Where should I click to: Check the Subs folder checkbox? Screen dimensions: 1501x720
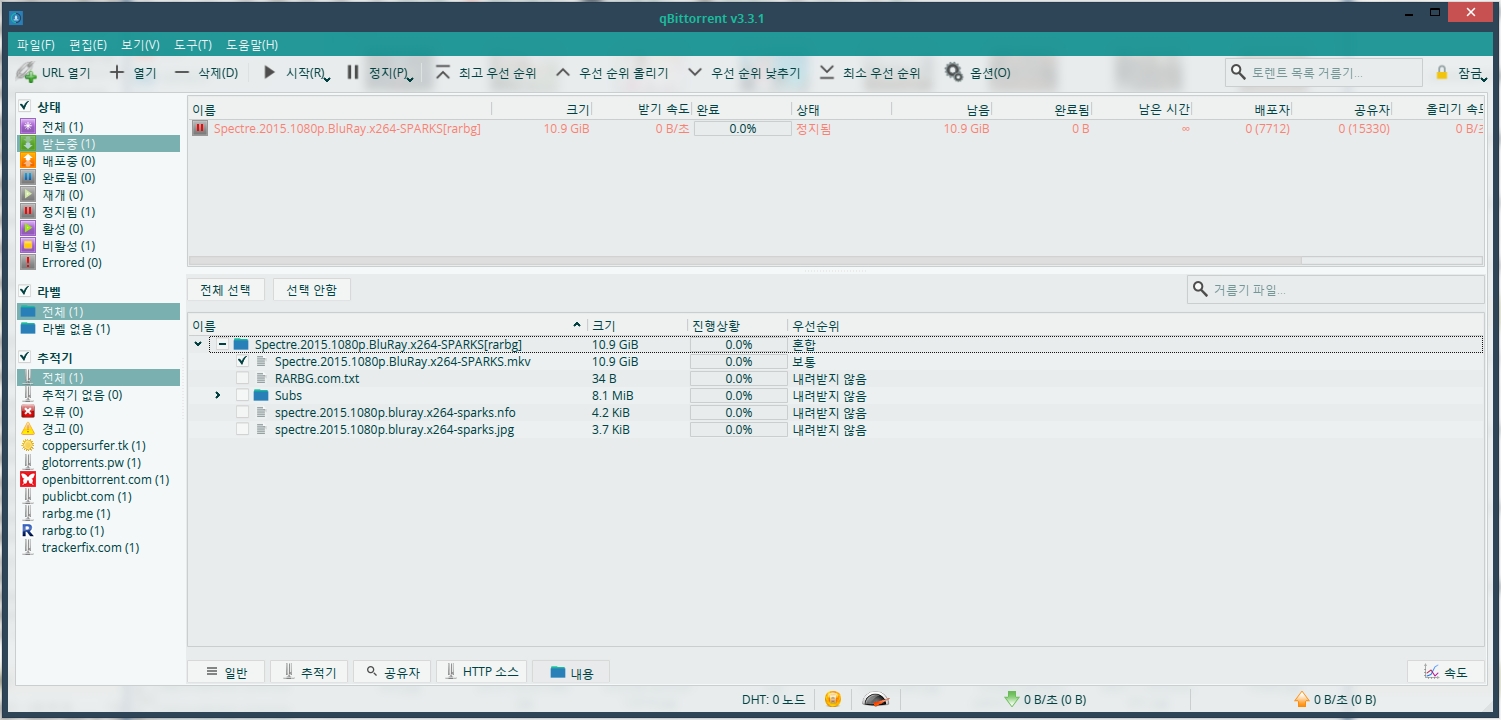242,395
